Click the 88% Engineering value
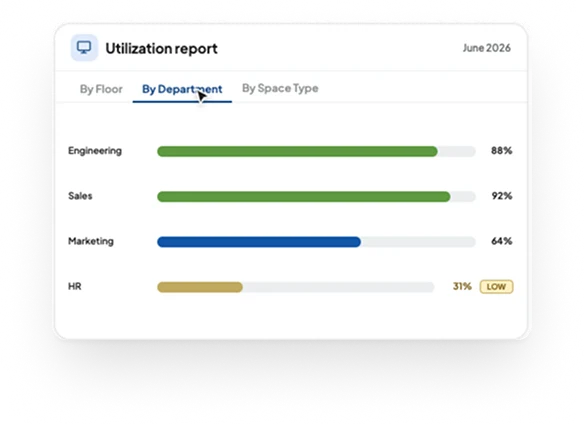The width and height of the screenshot is (584, 424). tap(501, 151)
